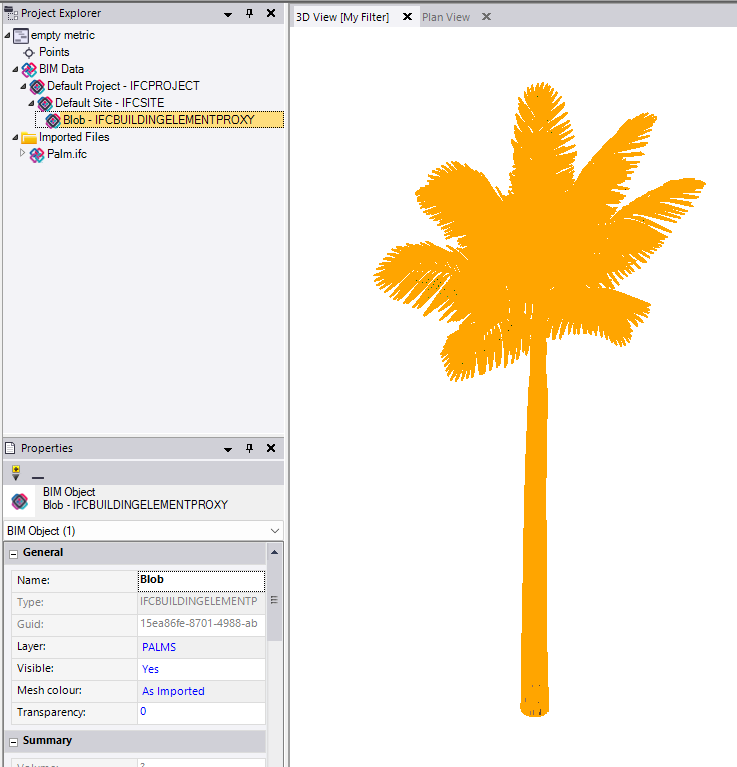Click the Layer: property label

tap(31, 646)
